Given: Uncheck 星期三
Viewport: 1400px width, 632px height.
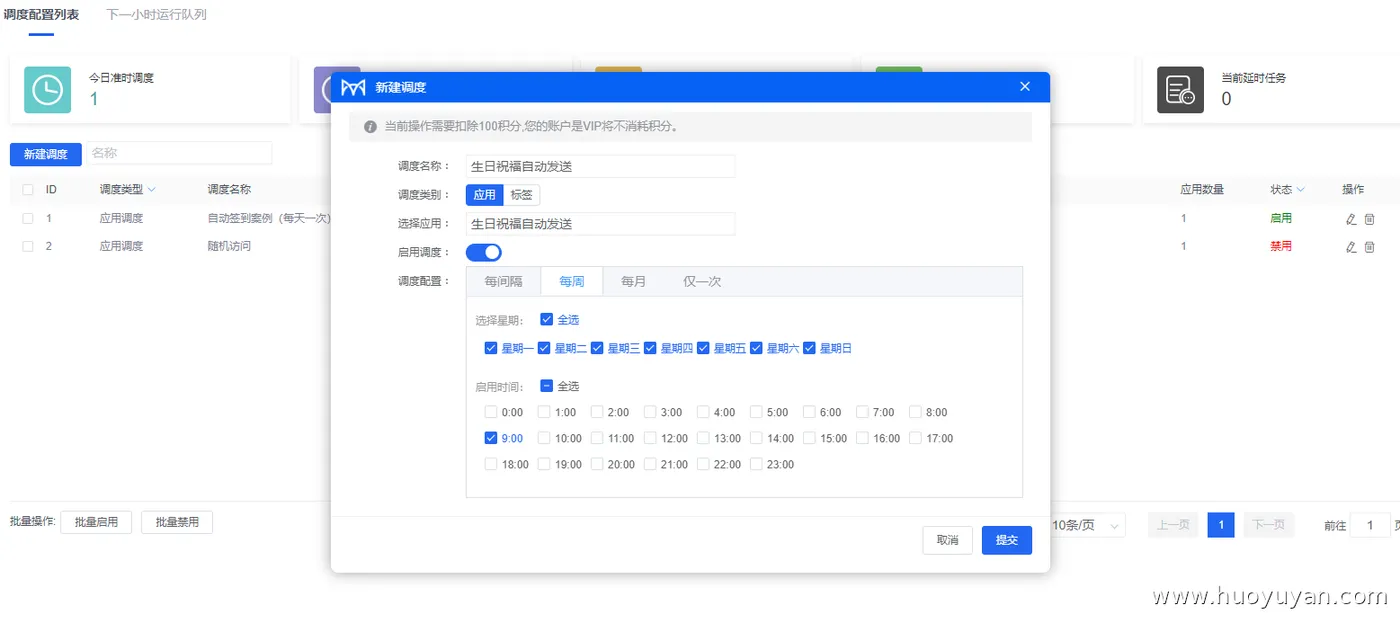Looking at the screenshot, I should [x=597, y=349].
